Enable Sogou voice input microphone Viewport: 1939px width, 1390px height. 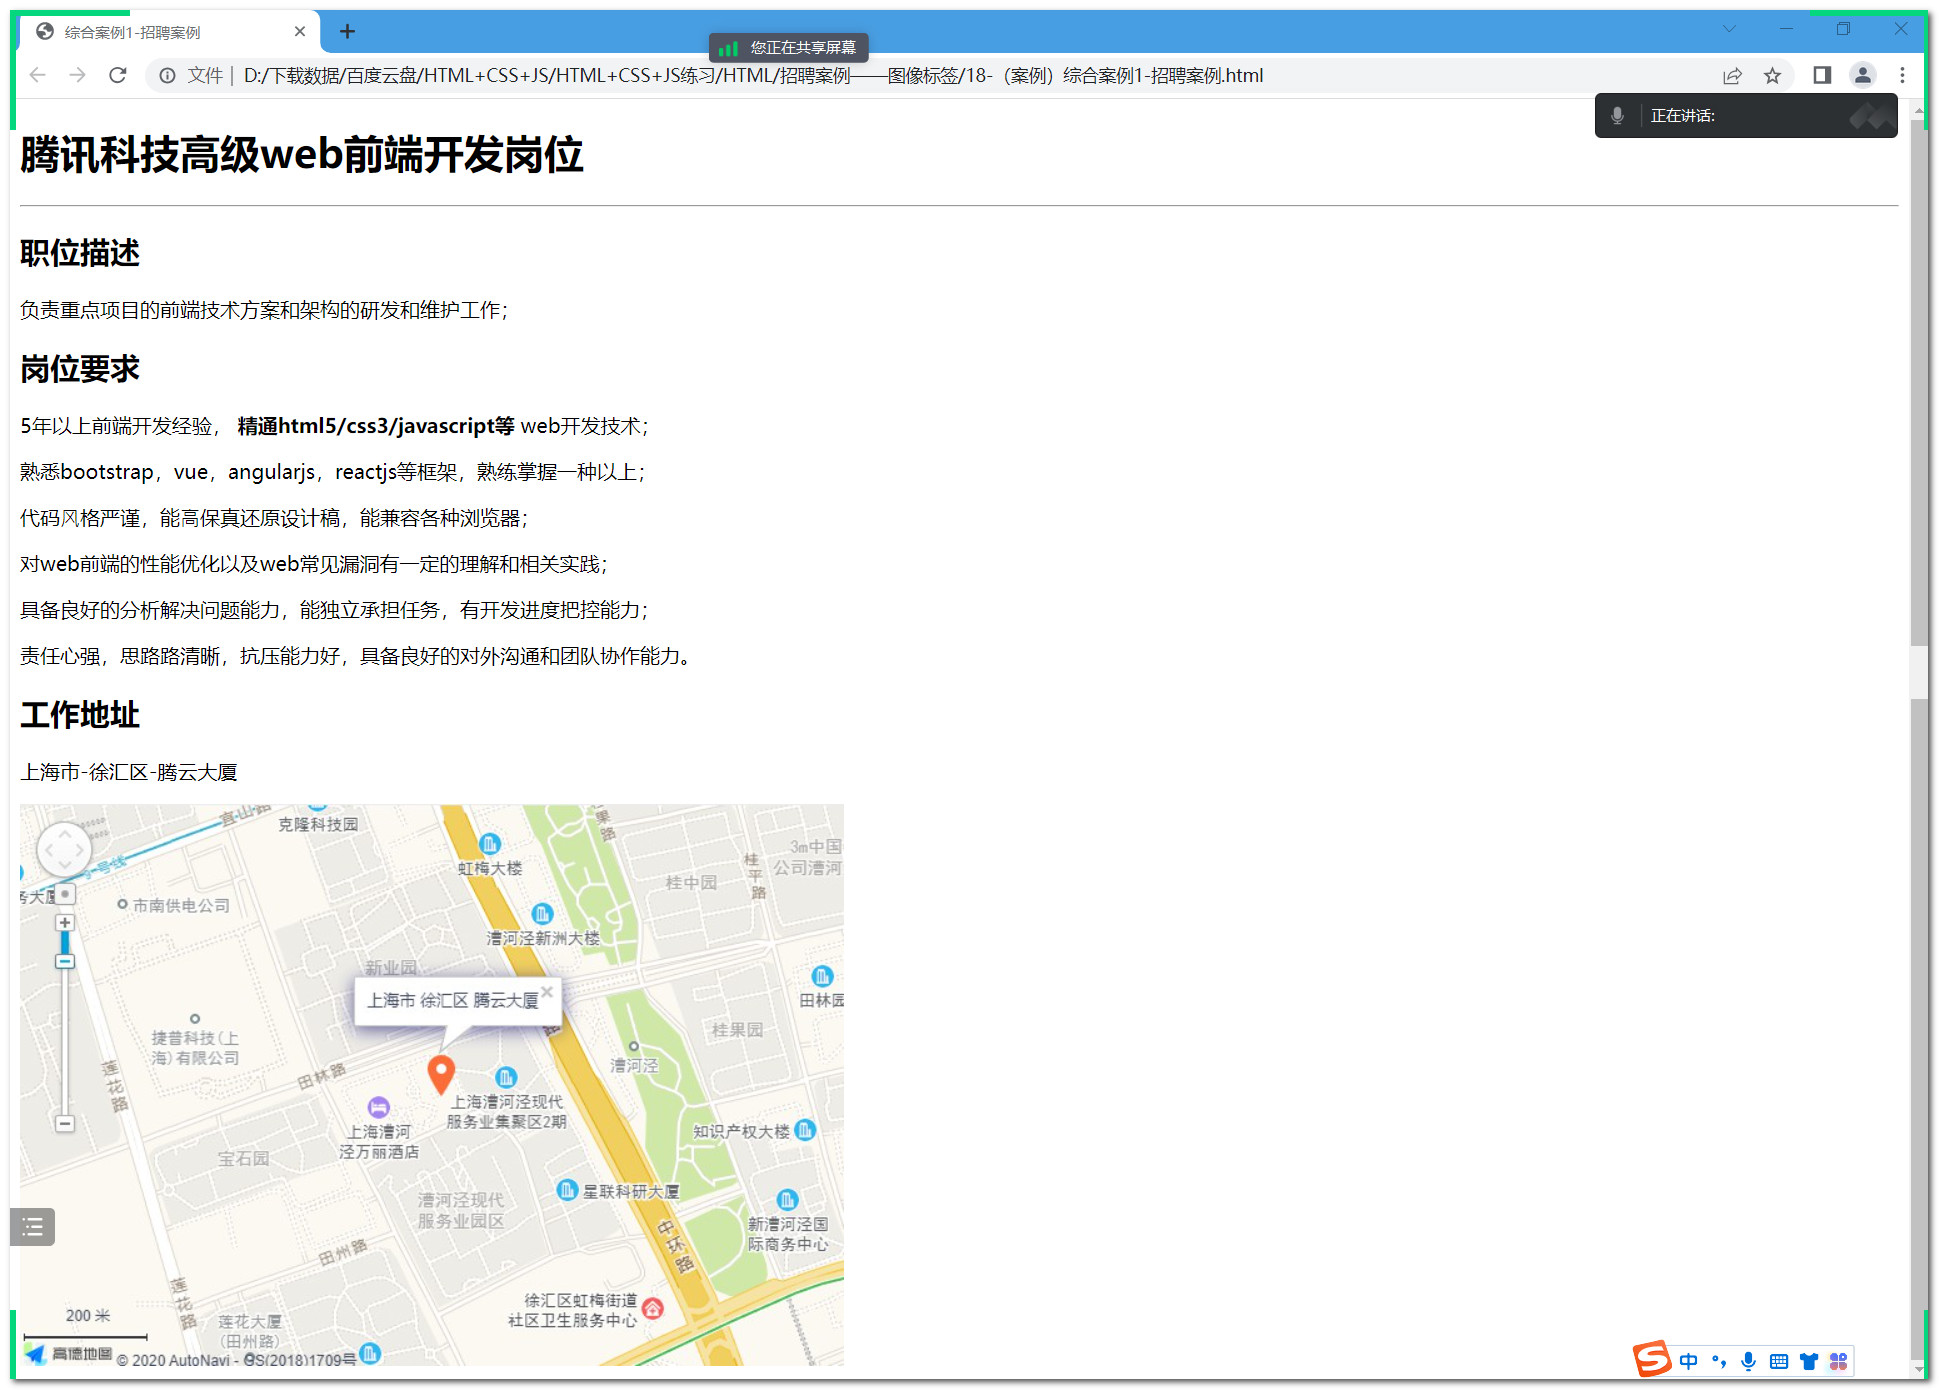[x=1748, y=1361]
